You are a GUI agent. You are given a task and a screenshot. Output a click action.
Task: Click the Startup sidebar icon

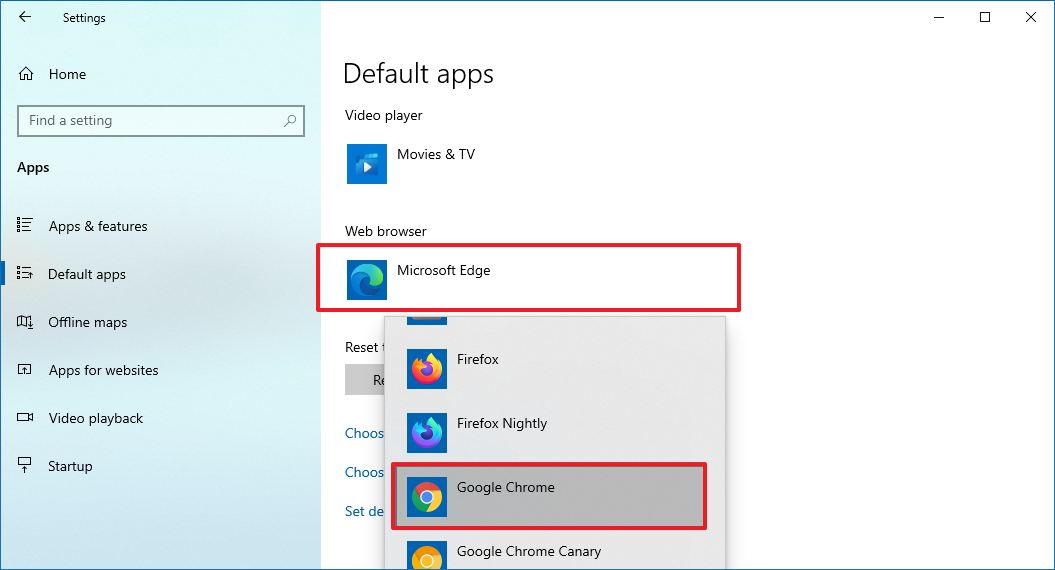coord(25,465)
